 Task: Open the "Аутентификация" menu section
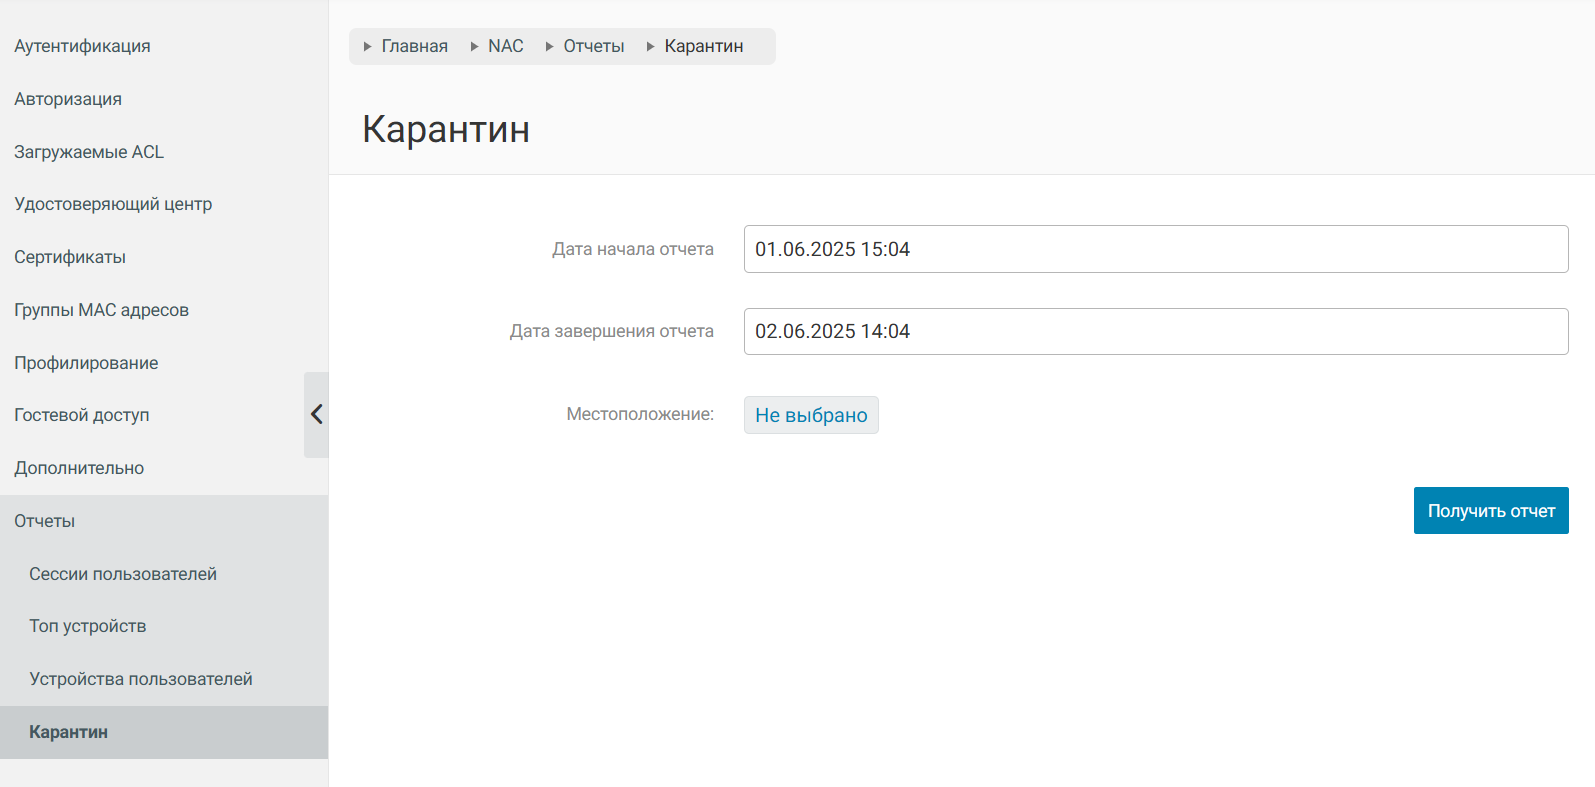click(82, 46)
